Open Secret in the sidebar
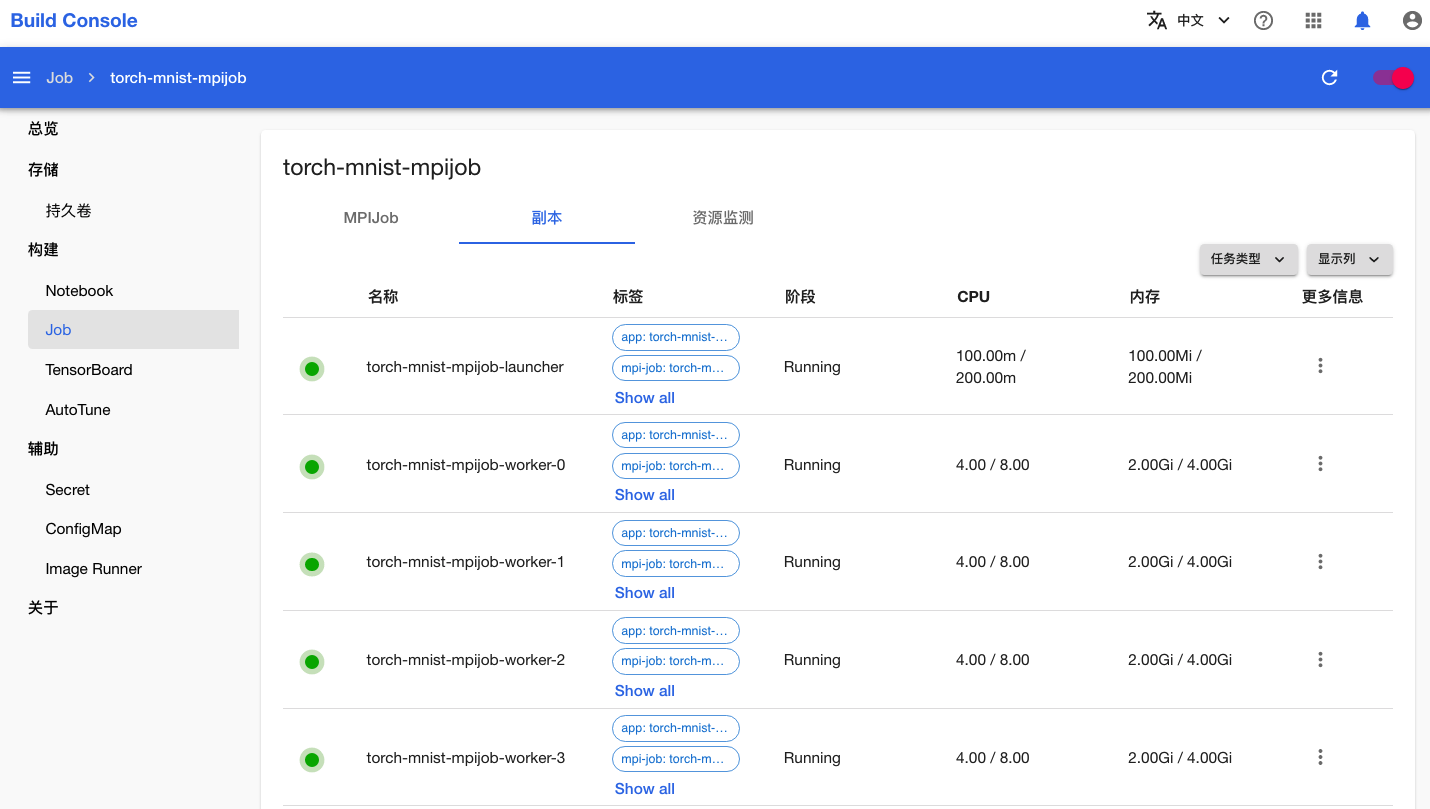1430x809 pixels. pyautogui.click(x=68, y=490)
